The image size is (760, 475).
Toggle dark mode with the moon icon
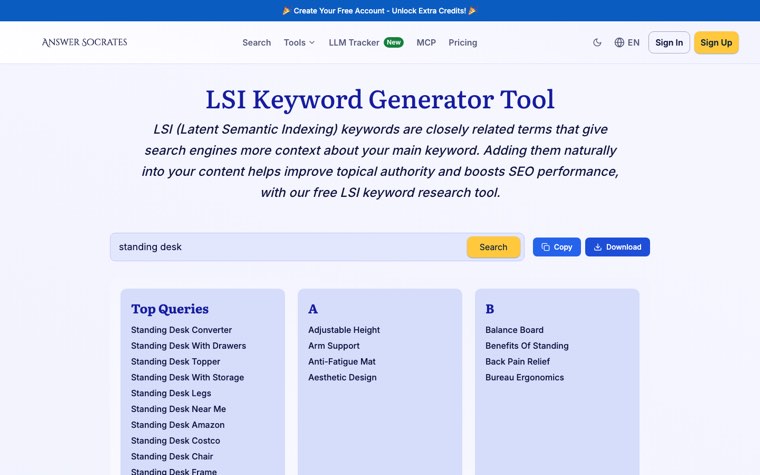tap(597, 43)
